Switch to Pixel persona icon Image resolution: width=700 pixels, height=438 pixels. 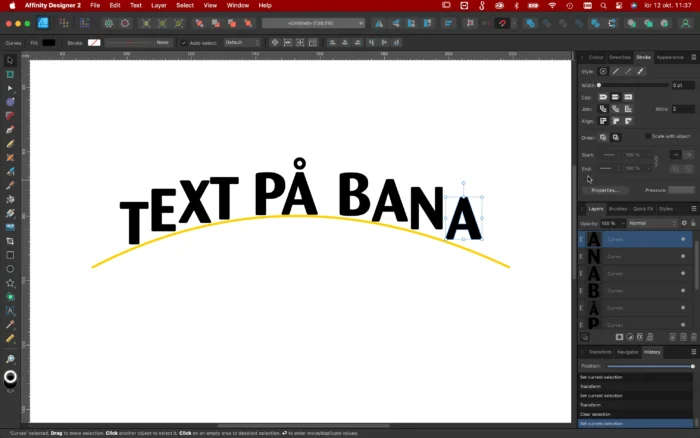pos(64,23)
